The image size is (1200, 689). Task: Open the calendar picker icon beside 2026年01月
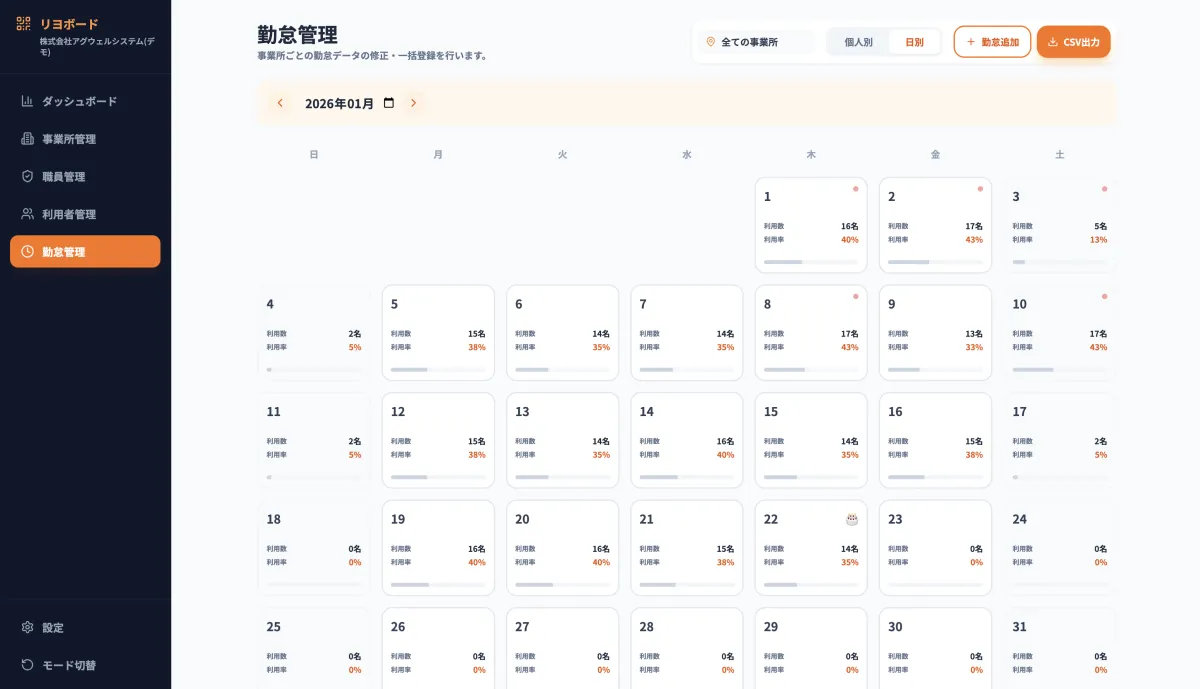pos(389,103)
